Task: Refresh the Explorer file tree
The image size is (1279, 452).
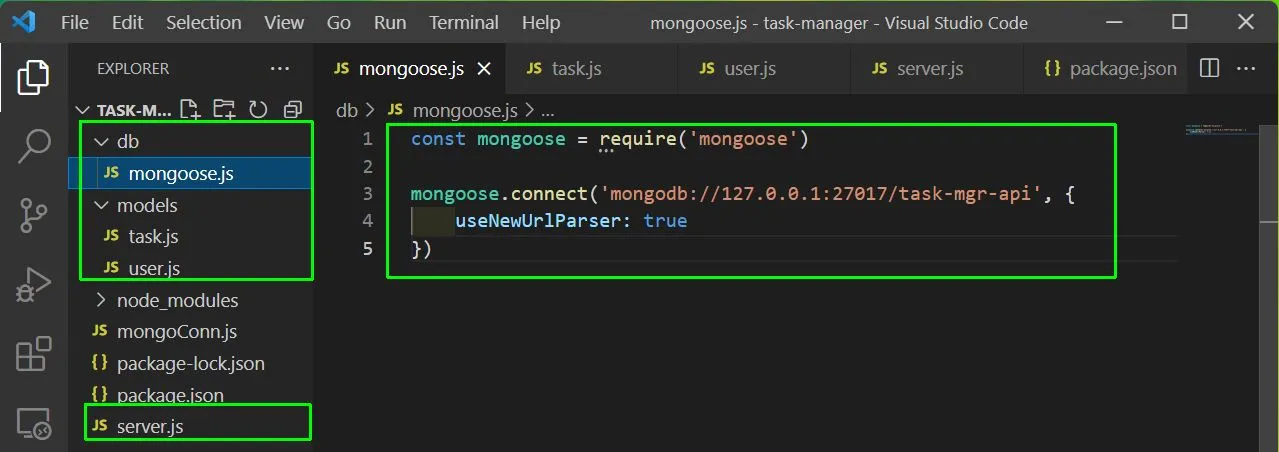Action: [258, 110]
